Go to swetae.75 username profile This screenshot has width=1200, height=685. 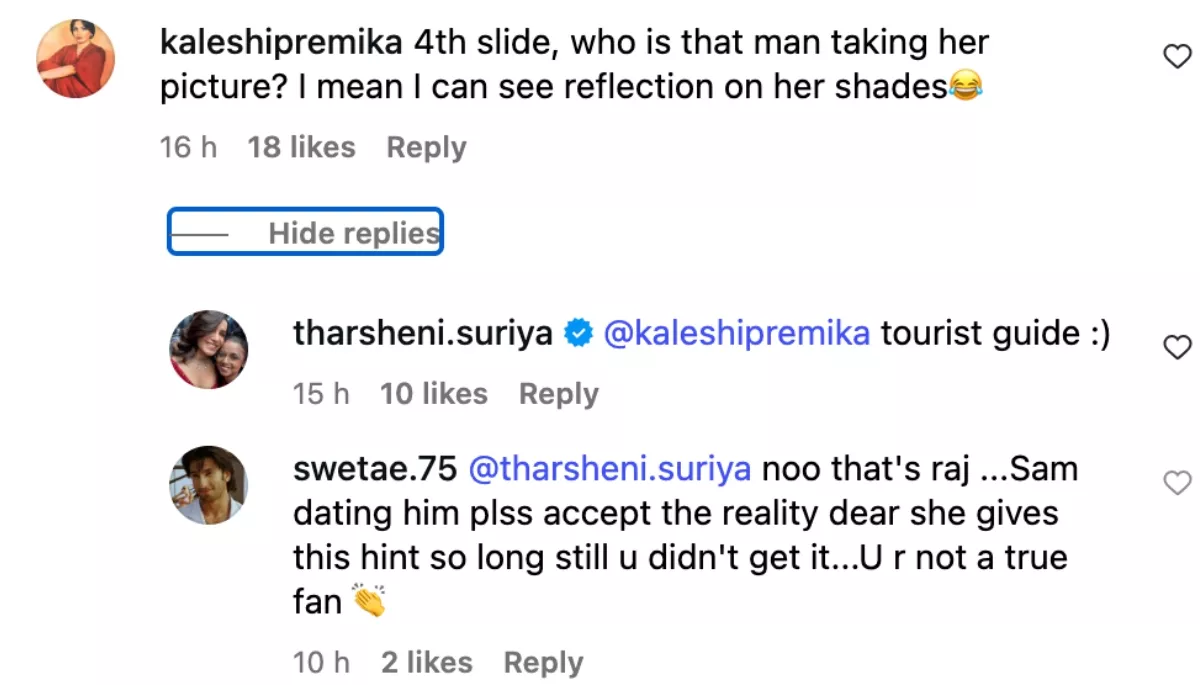coord(374,469)
